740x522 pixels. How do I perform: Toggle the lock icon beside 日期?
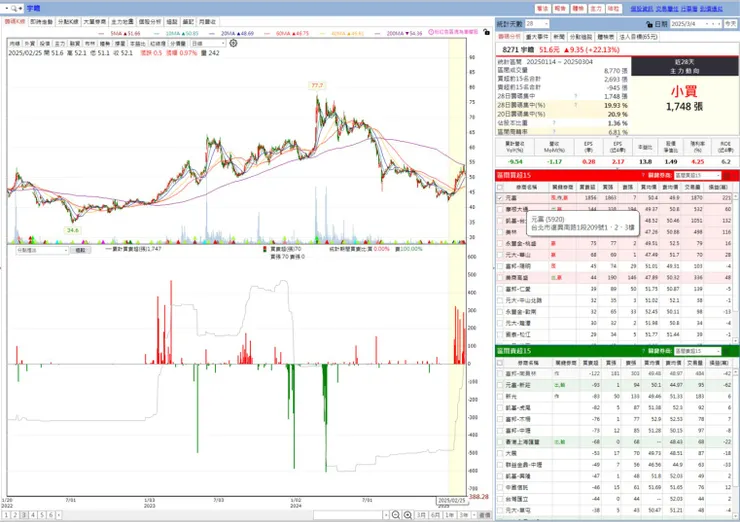649,24
